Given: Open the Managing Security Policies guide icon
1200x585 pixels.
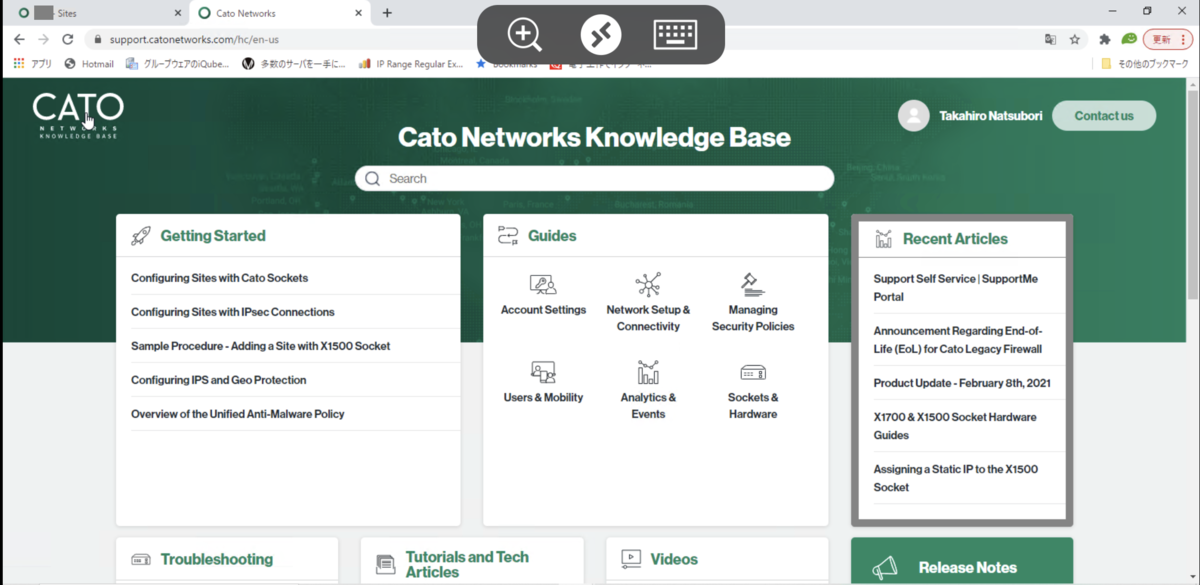Looking at the screenshot, I should tap(753, 285).
